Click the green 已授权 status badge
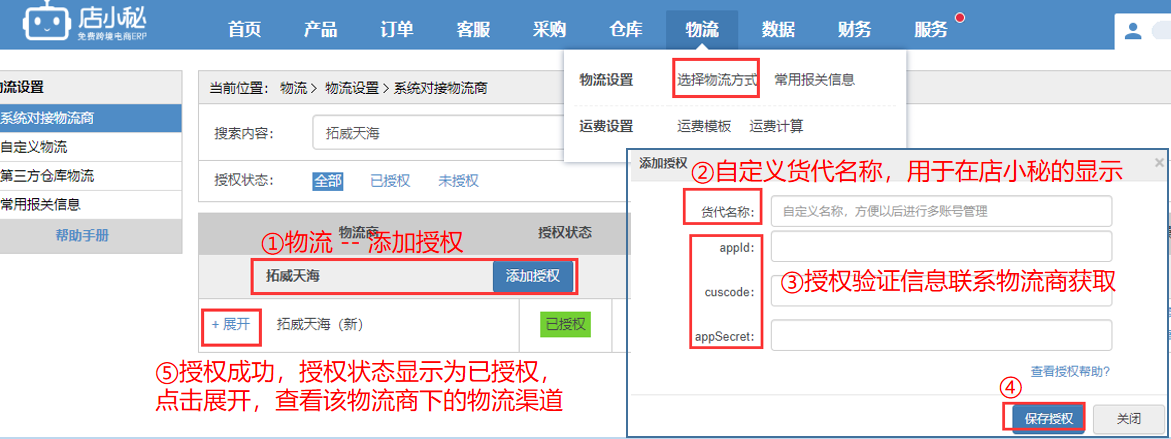1171x439 pixels. (x=565, y=325)
